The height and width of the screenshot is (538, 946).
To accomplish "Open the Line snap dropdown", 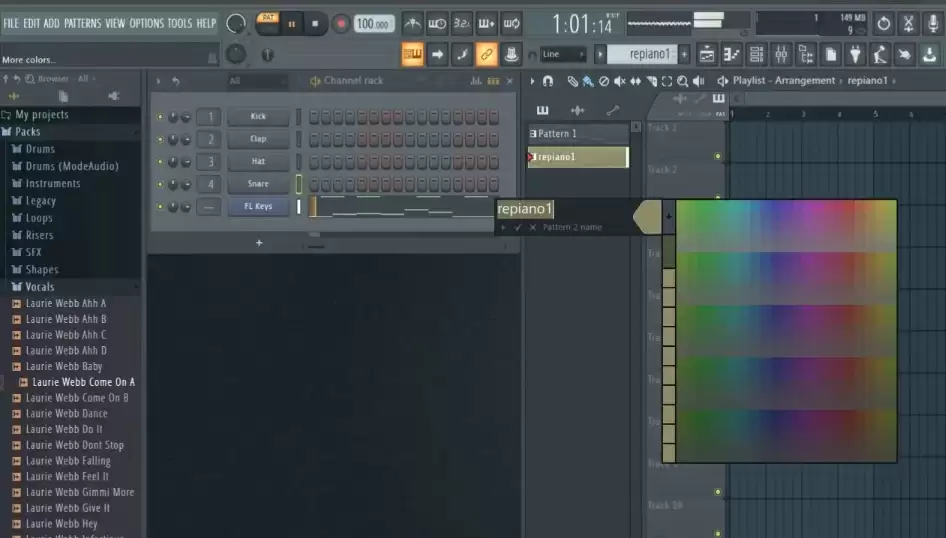I will pos(562,54).
